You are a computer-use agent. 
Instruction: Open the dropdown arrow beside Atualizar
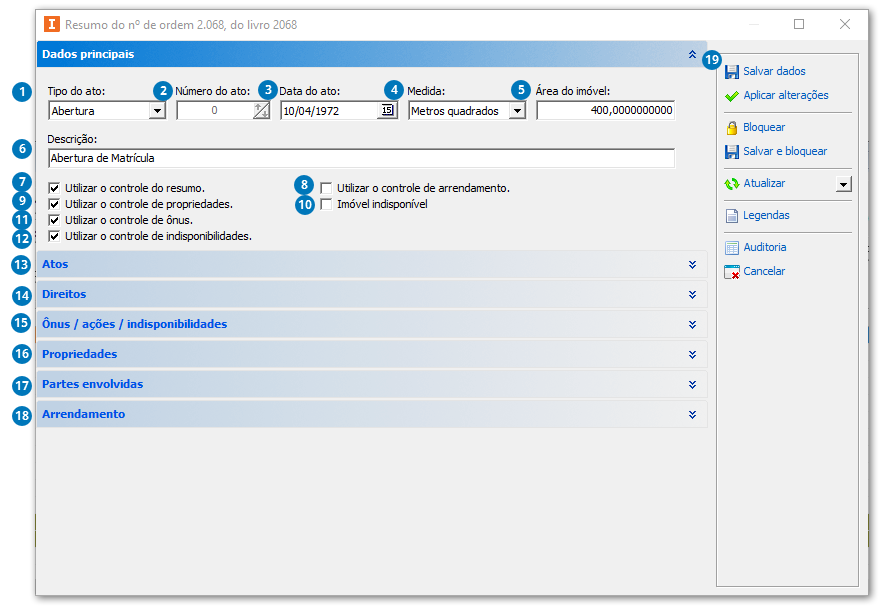click(x=843, y=184)
